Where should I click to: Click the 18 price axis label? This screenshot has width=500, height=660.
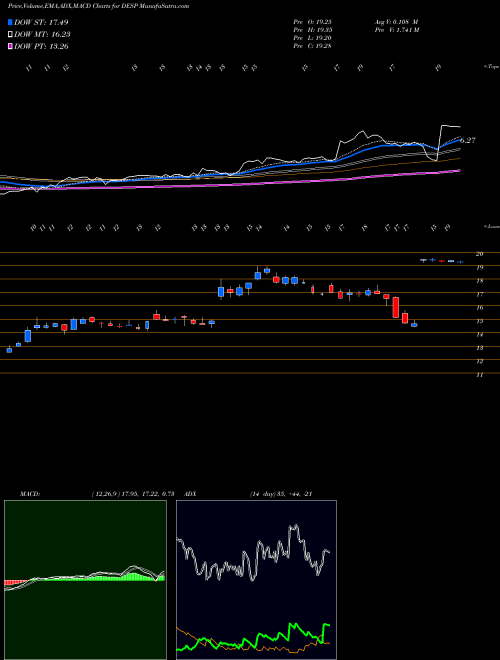pyautogui.click(x=479, y=281)
